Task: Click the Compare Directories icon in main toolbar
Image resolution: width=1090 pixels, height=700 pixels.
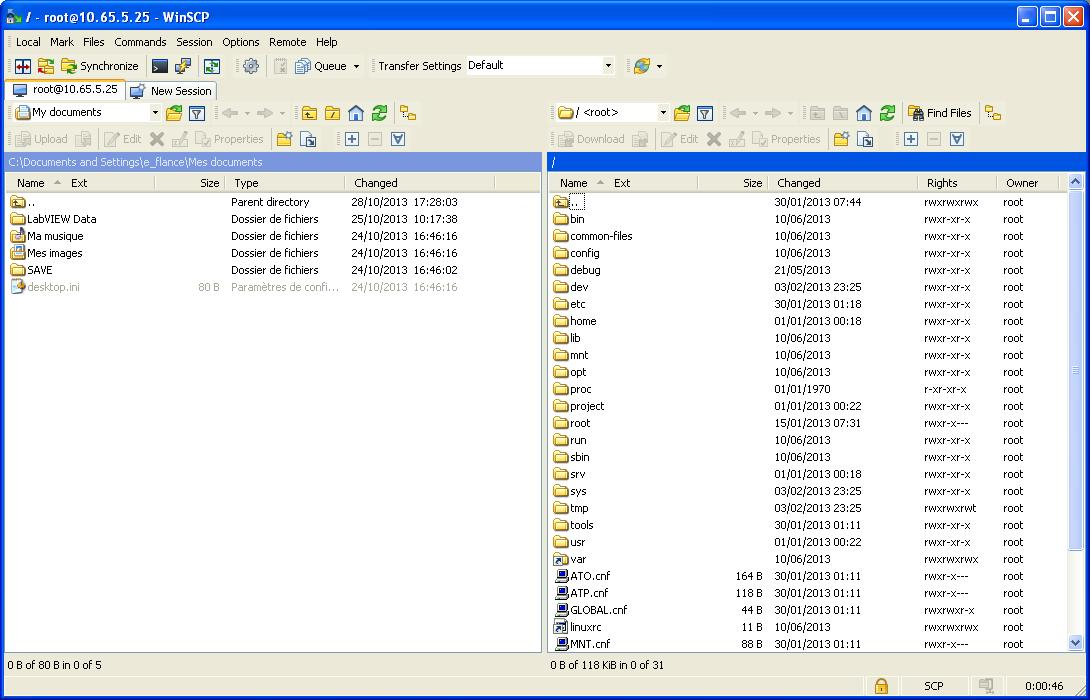Action: click(23, 66)
